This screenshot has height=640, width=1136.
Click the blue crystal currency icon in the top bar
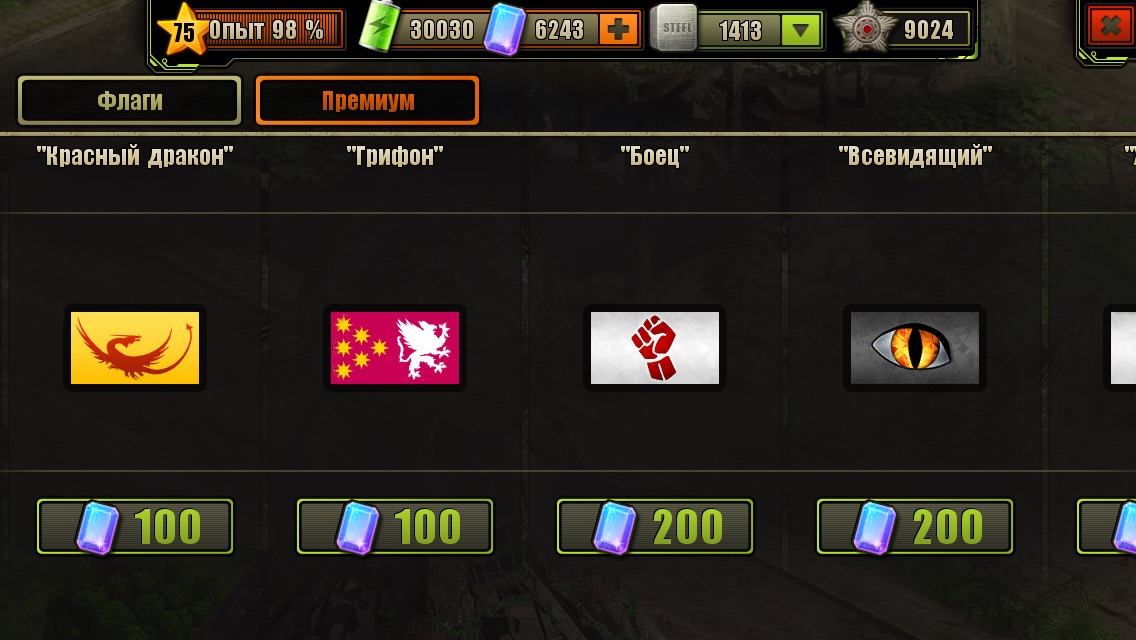504,29
